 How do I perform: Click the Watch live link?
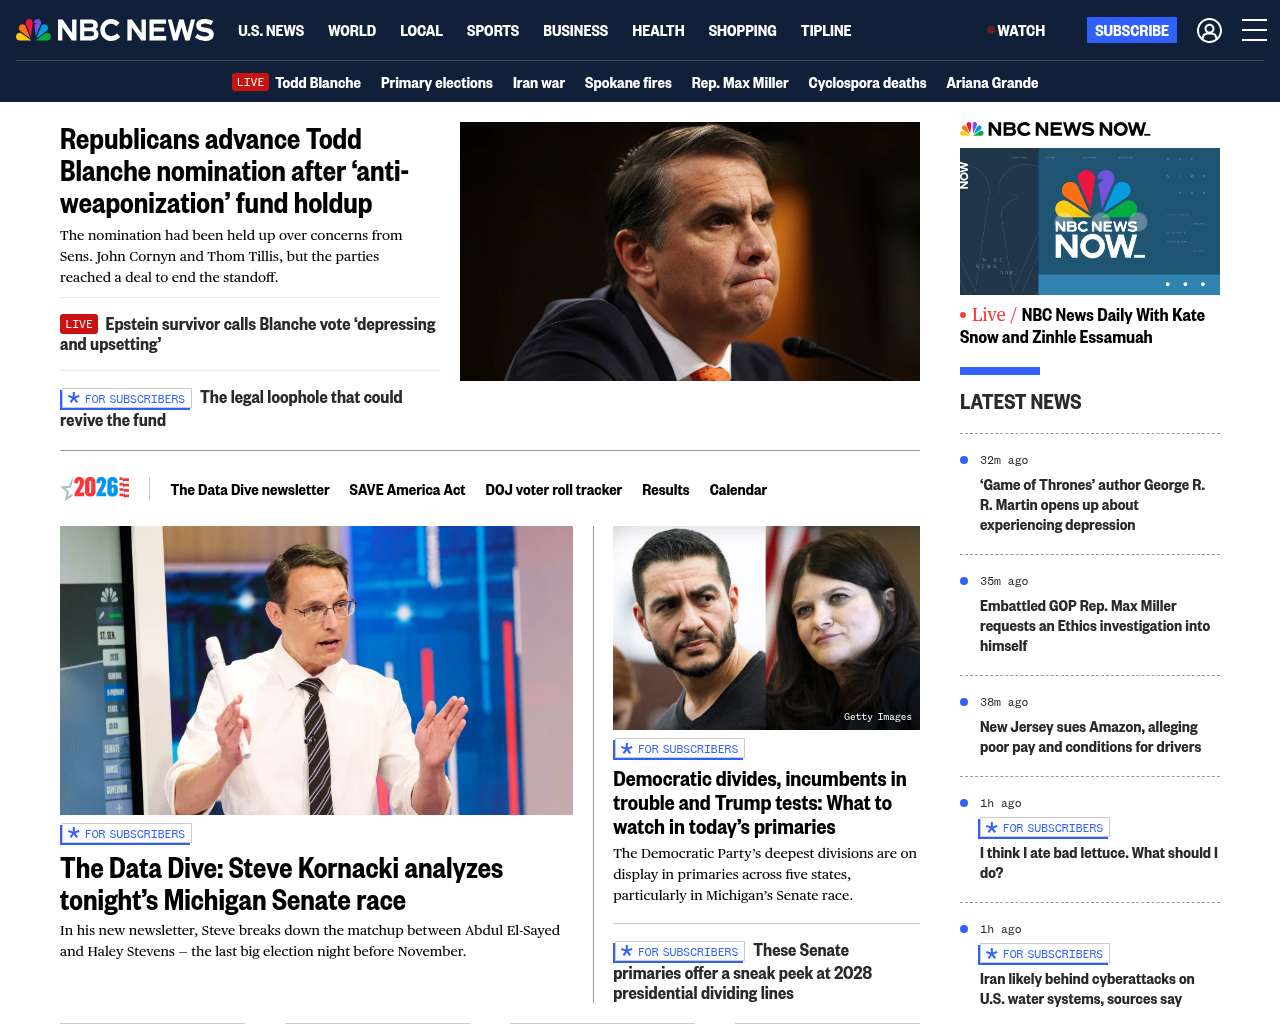click(1017, 31)
